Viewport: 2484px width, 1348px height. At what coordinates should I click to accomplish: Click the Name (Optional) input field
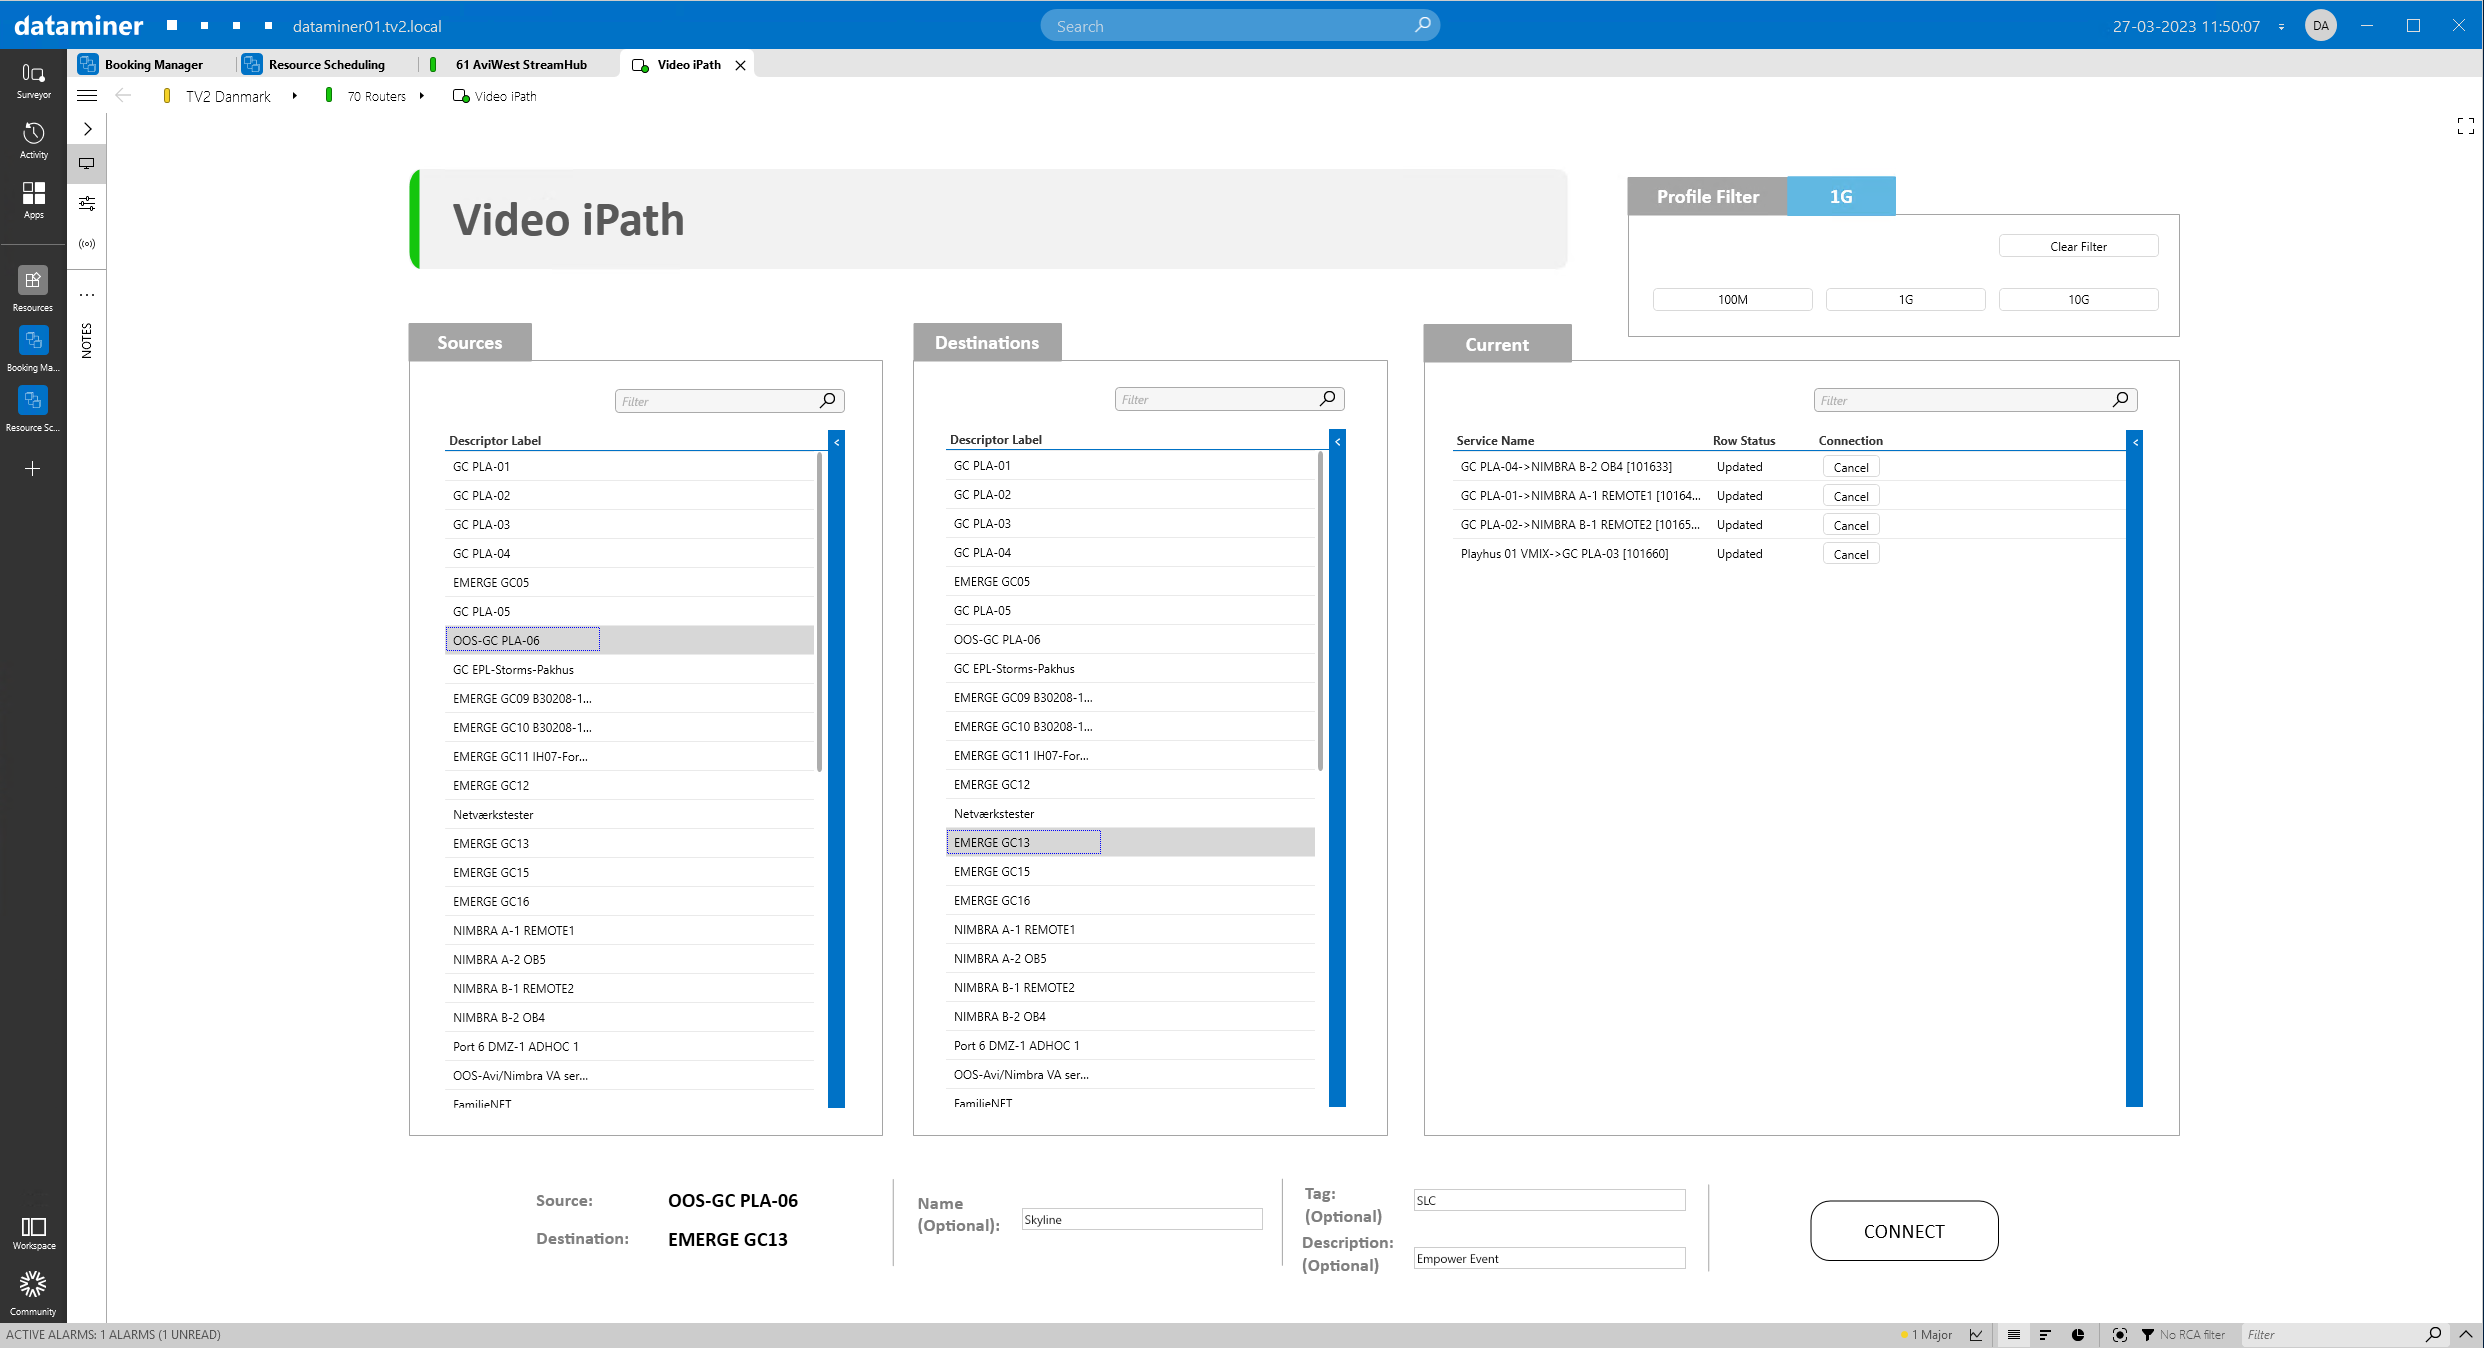click(x=1142, y=1219)
